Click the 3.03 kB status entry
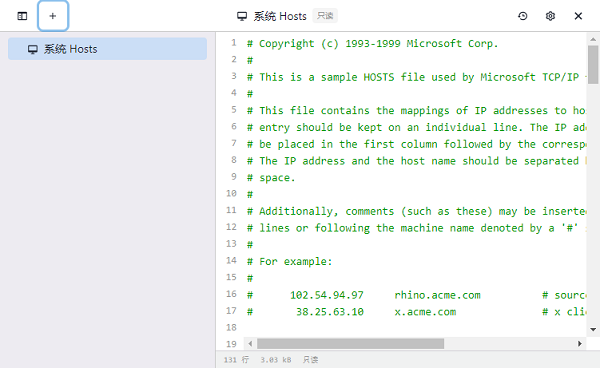 (x=276, y=360)
